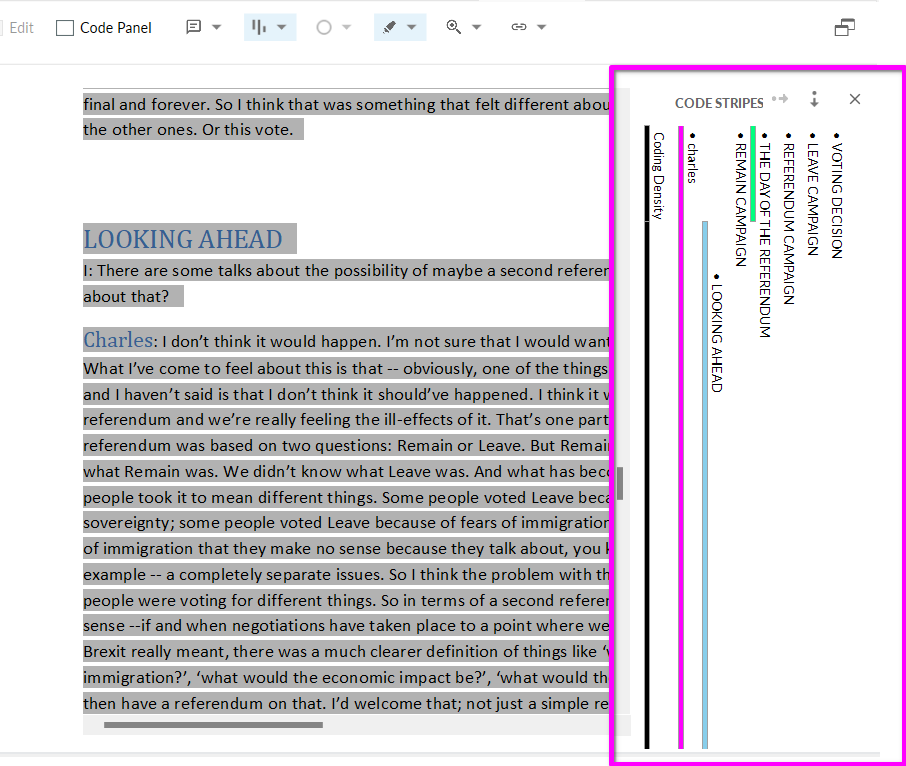Undock the document window
This screenshot has height=766, width=906.
(x=844, y=28)
